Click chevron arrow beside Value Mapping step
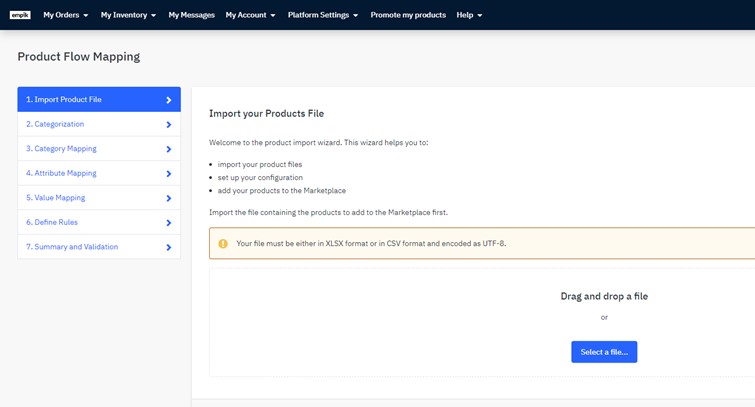Image resolution: width=755 pixels, height=407 pixels. pos(168,198)
